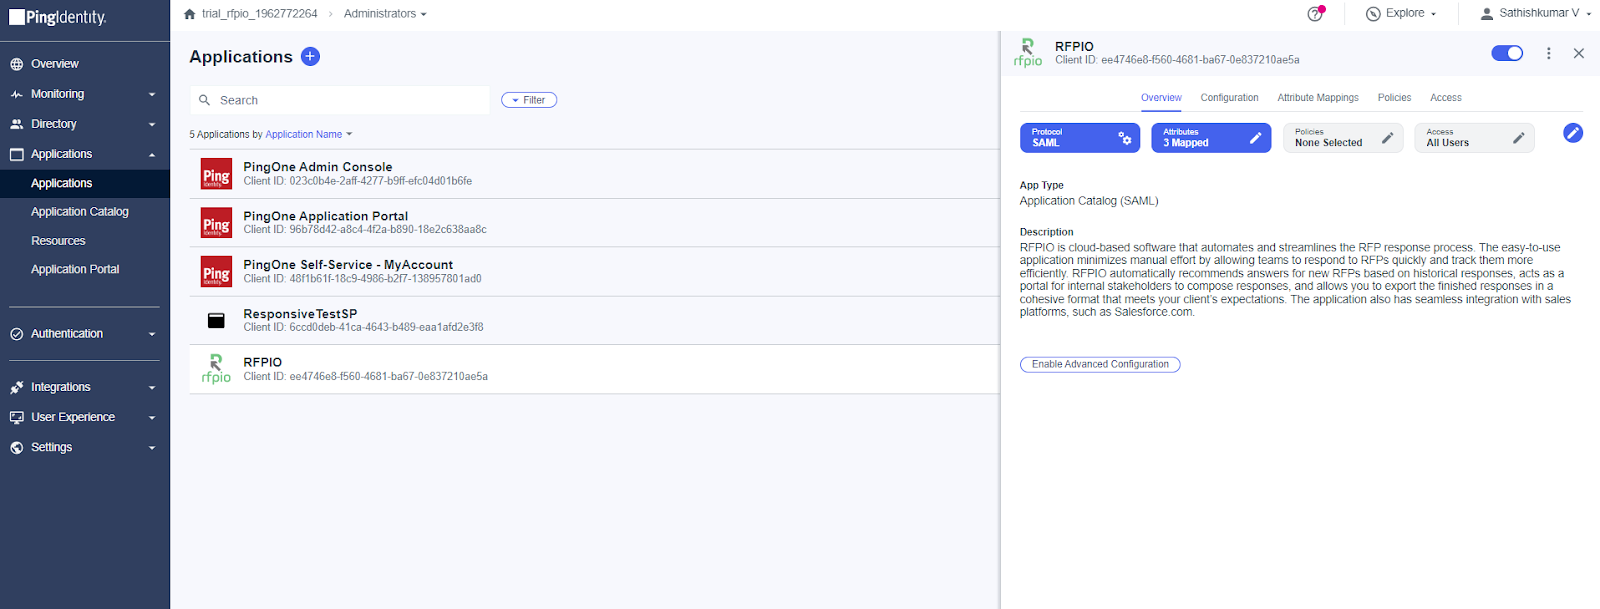Select PingOne Application Portal application name
Viewport: 1600px width, 609px height.
pos(326,216)
